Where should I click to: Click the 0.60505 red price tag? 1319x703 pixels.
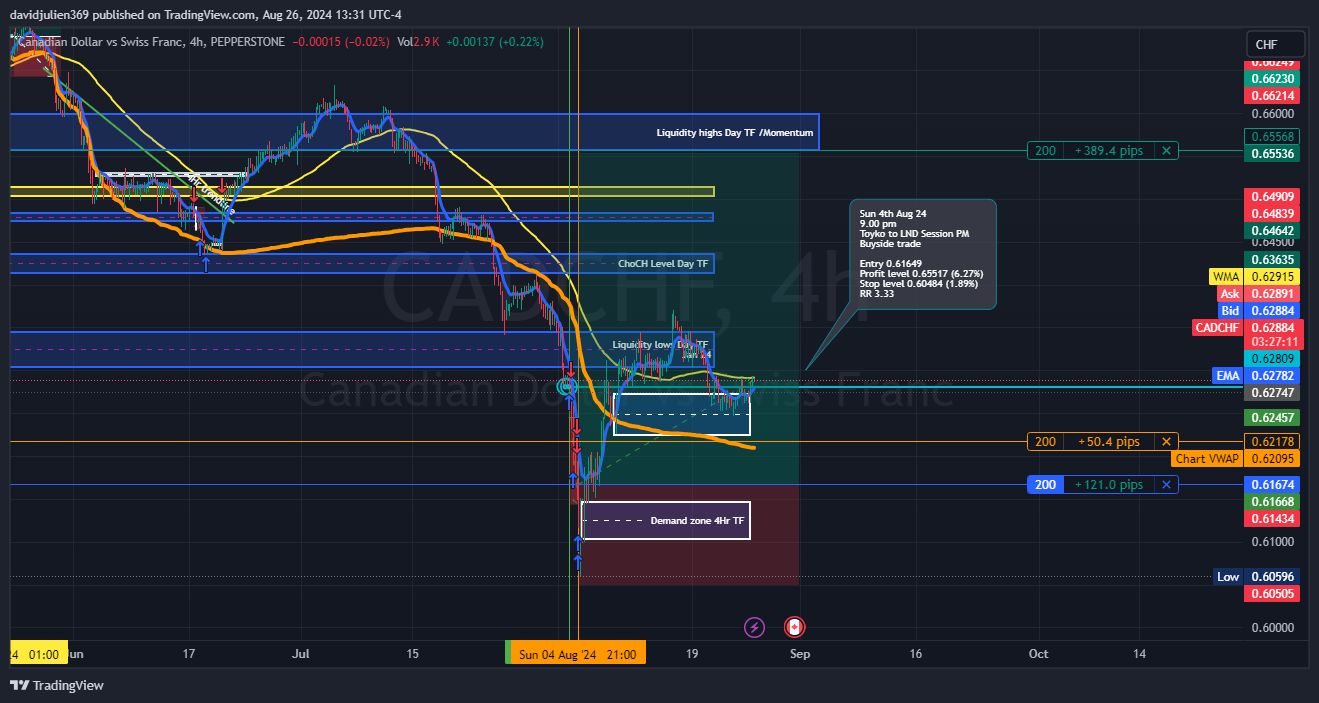1273,594
